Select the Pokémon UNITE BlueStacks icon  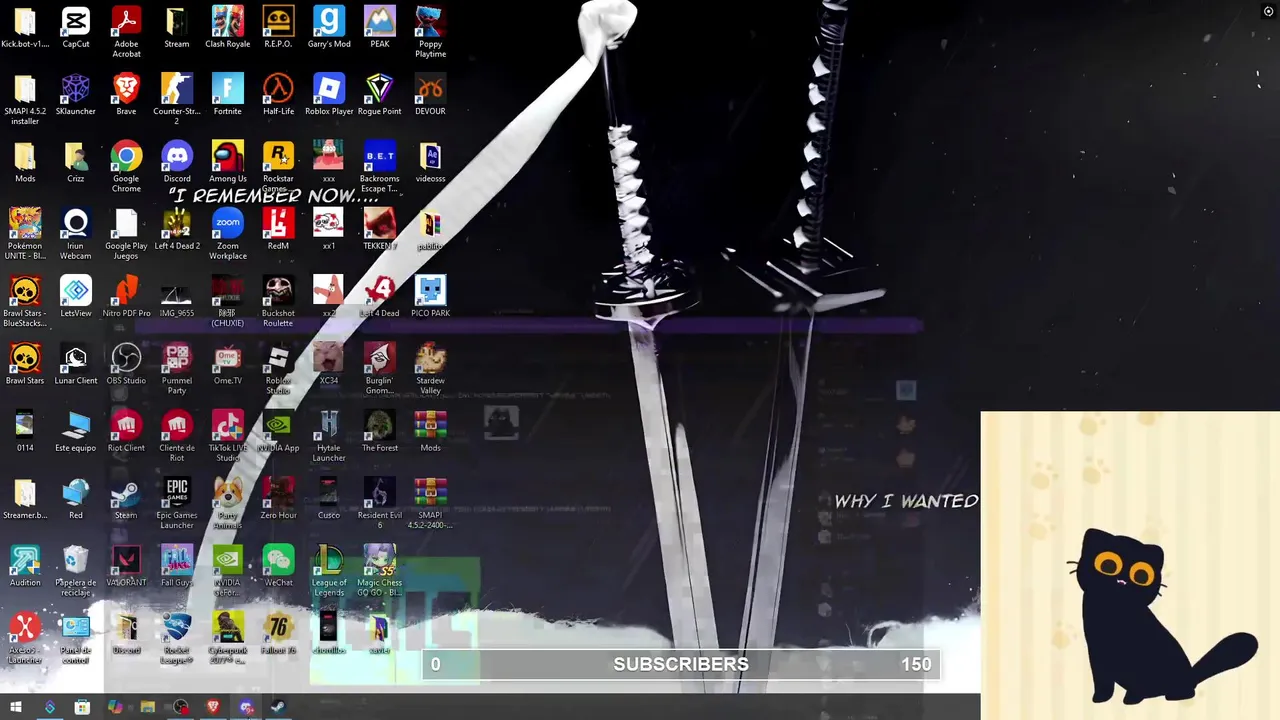(25, 234)
